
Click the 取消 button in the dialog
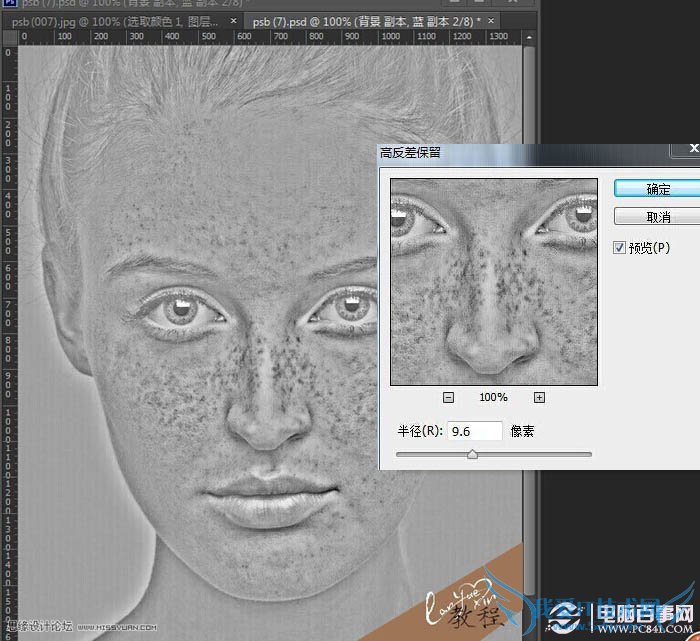(x=657, y=217)
